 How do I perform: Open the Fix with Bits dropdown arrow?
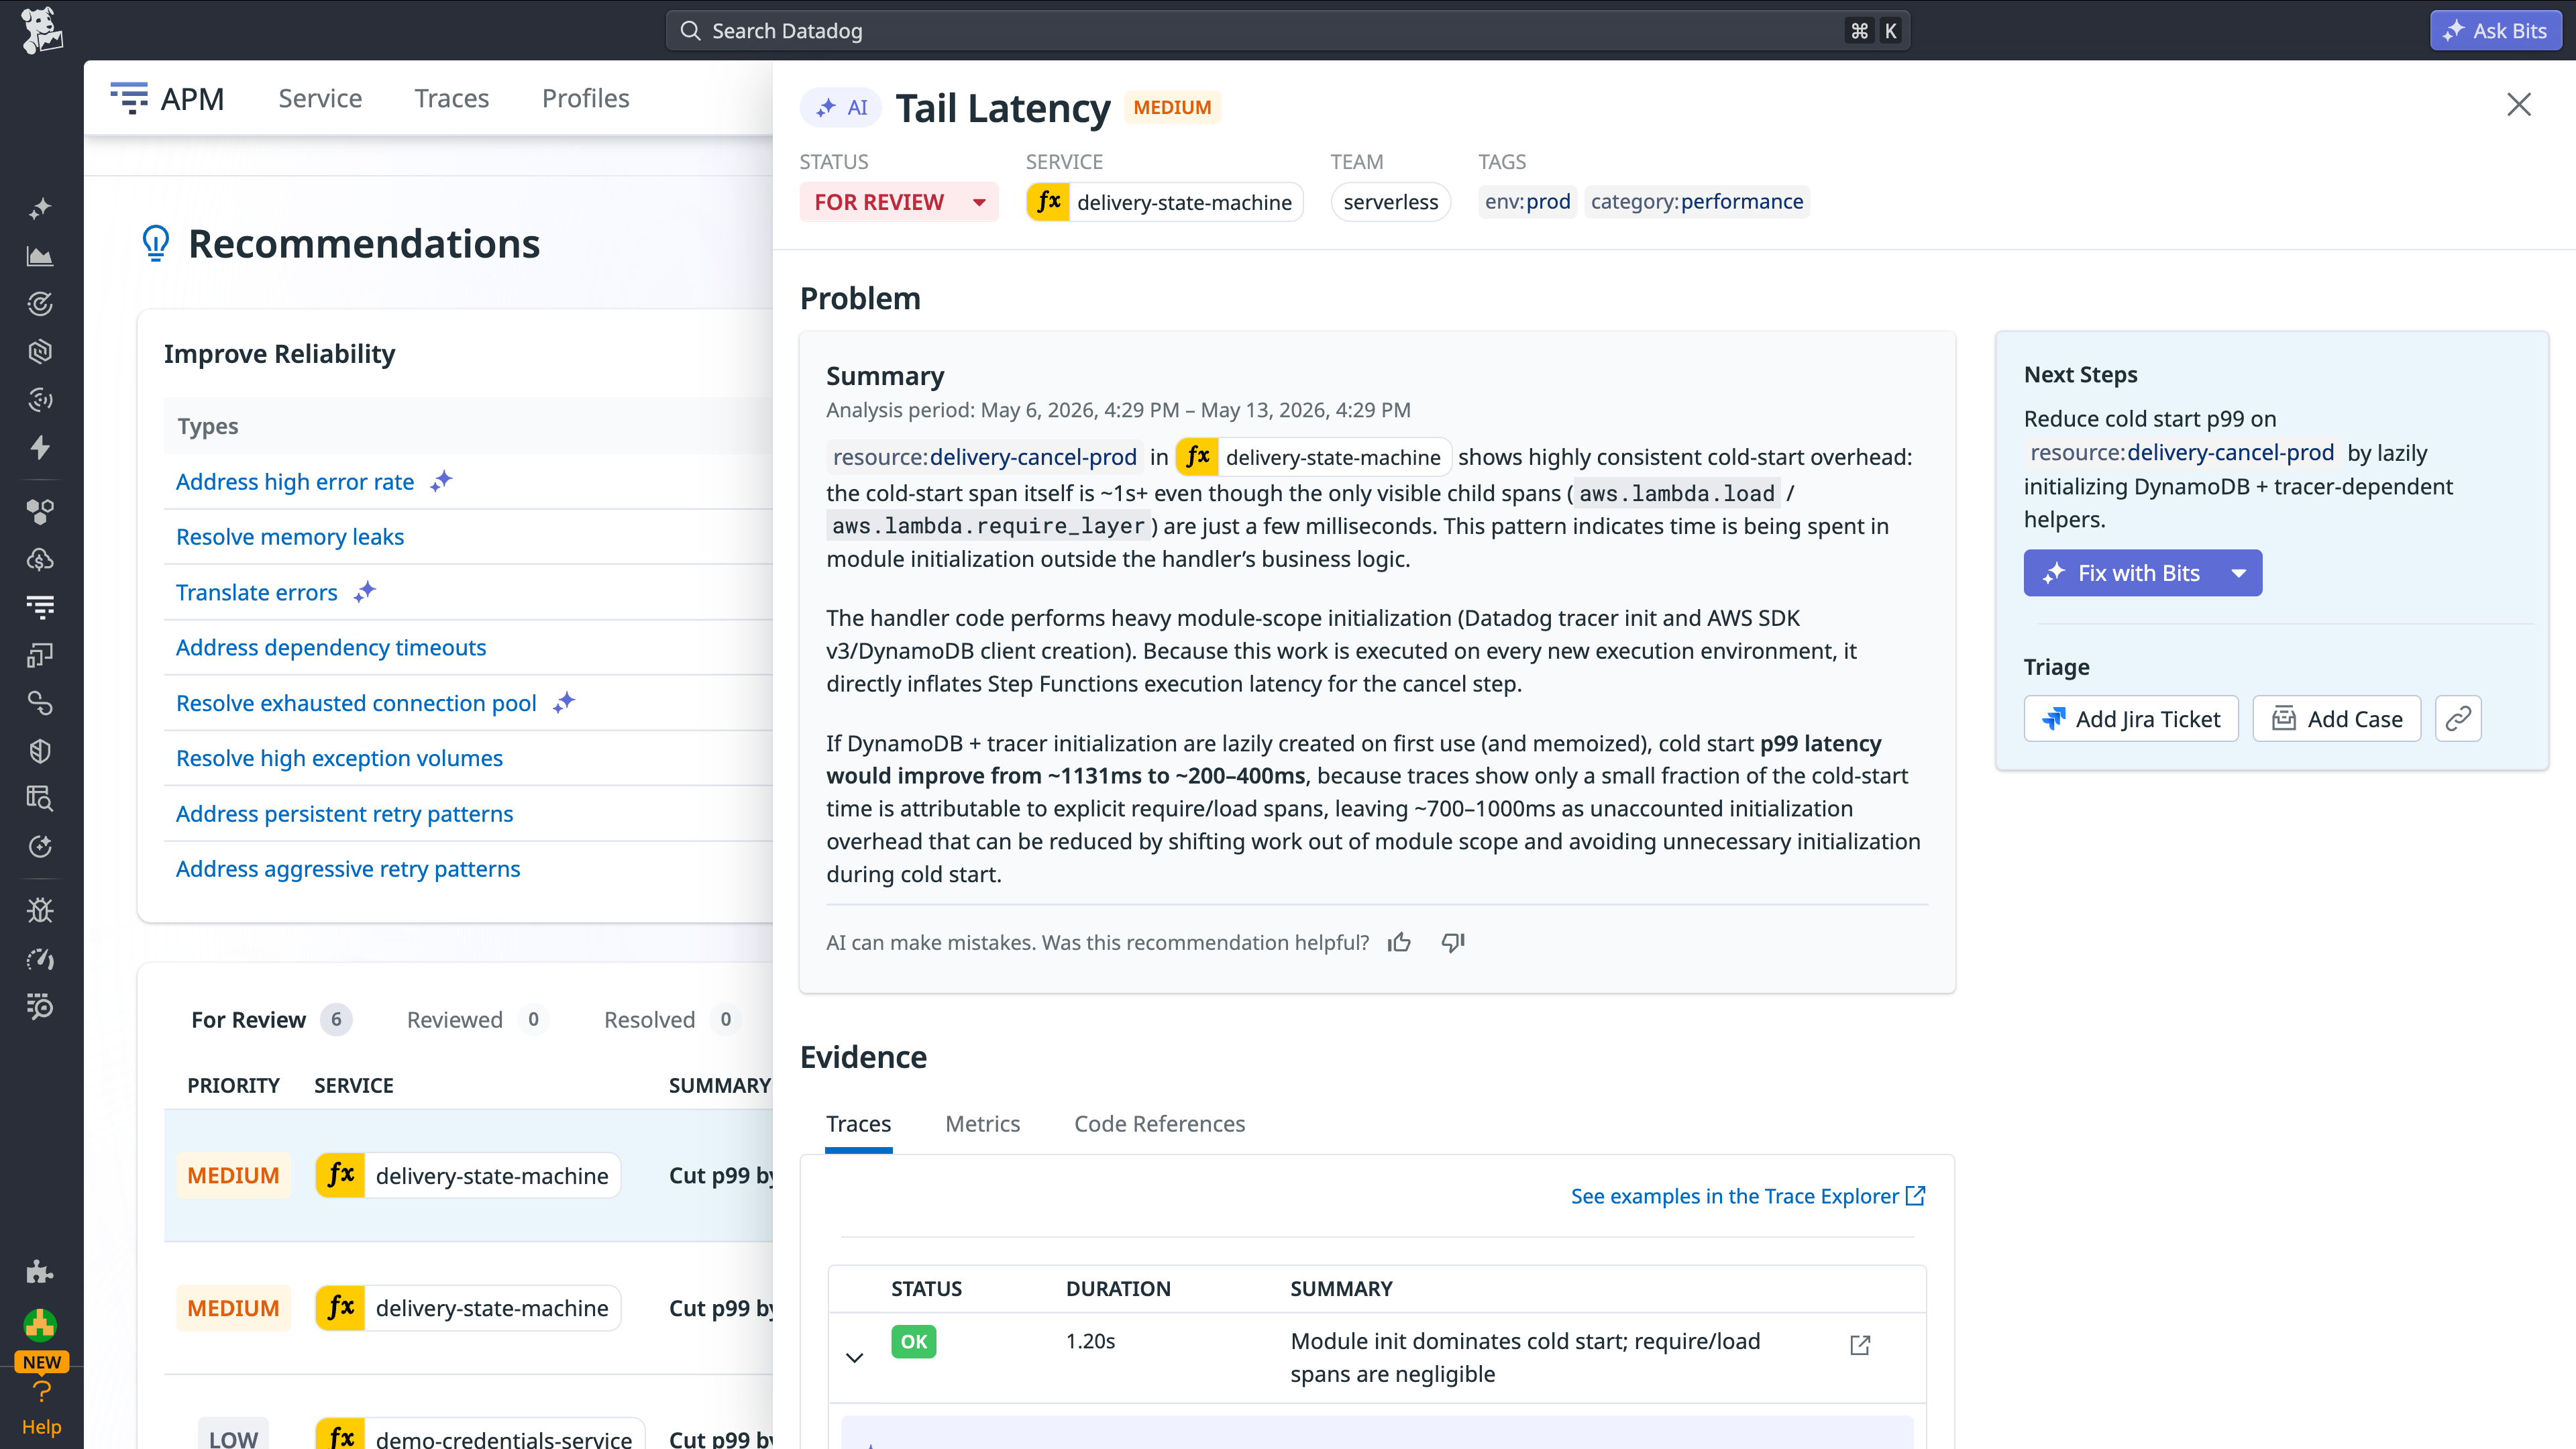(2239, 573)
